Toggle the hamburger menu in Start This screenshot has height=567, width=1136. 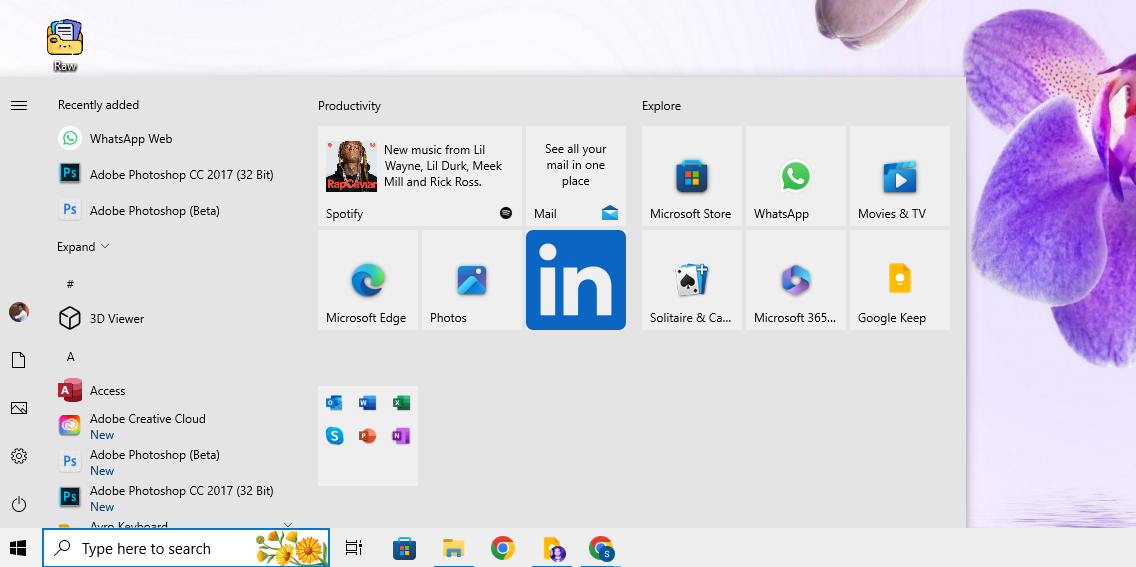(19, 105)
